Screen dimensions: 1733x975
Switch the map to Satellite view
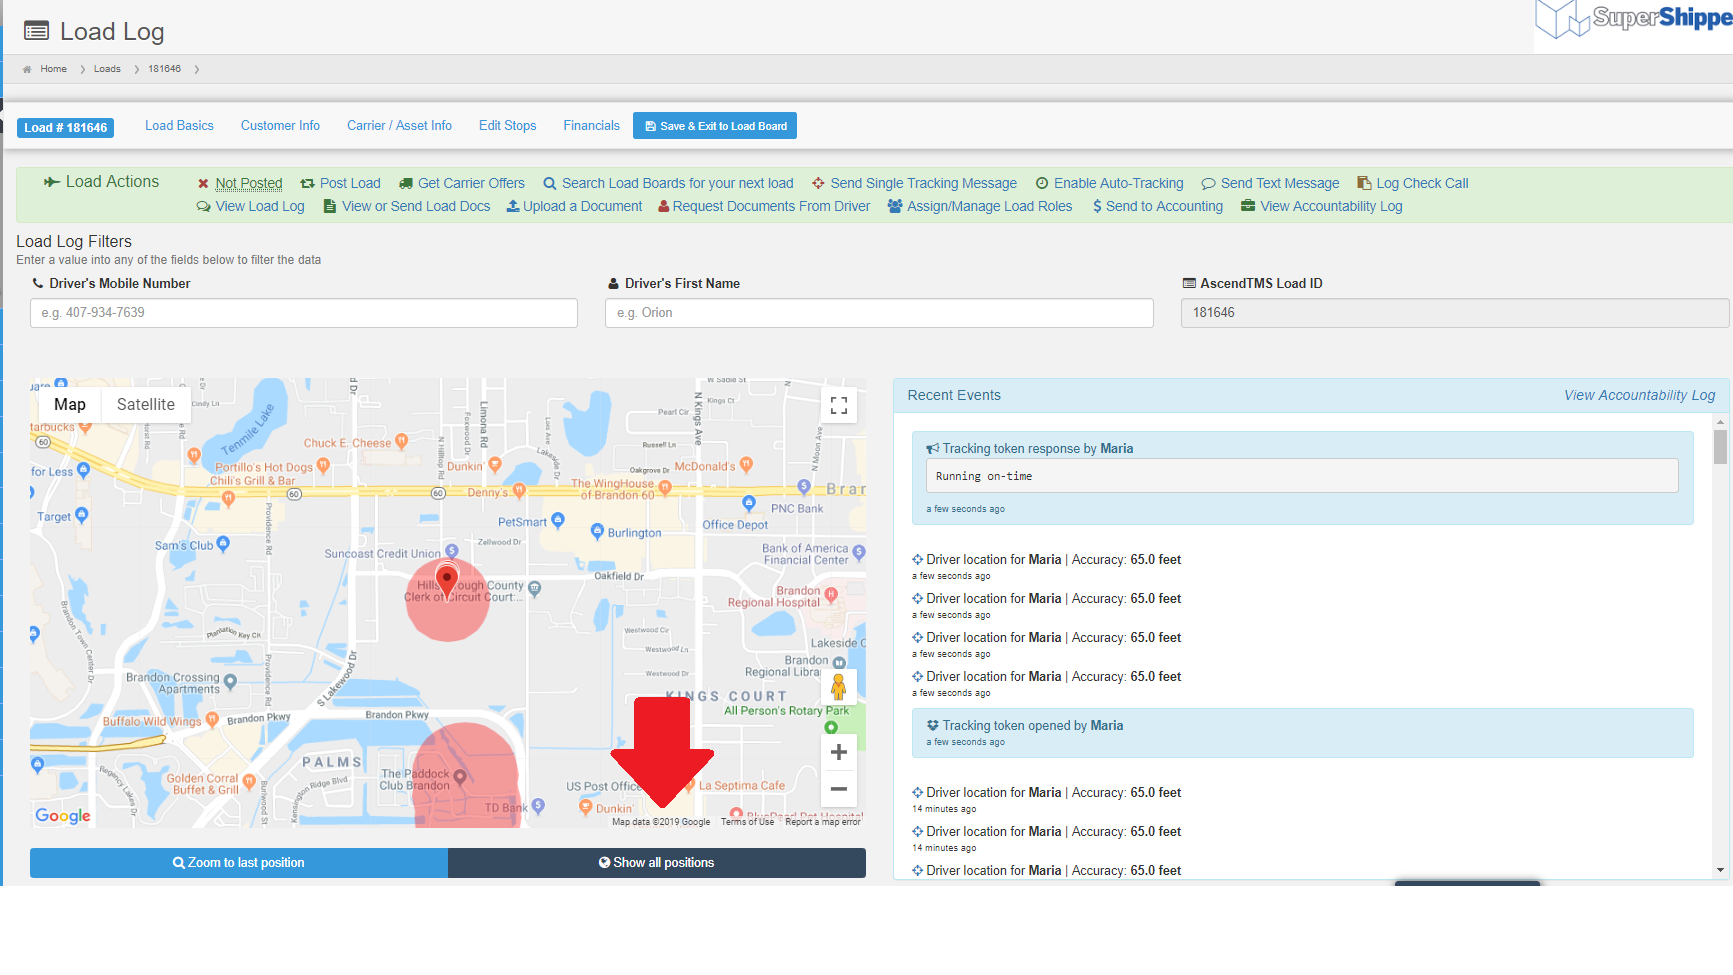(x=146, y=404)
